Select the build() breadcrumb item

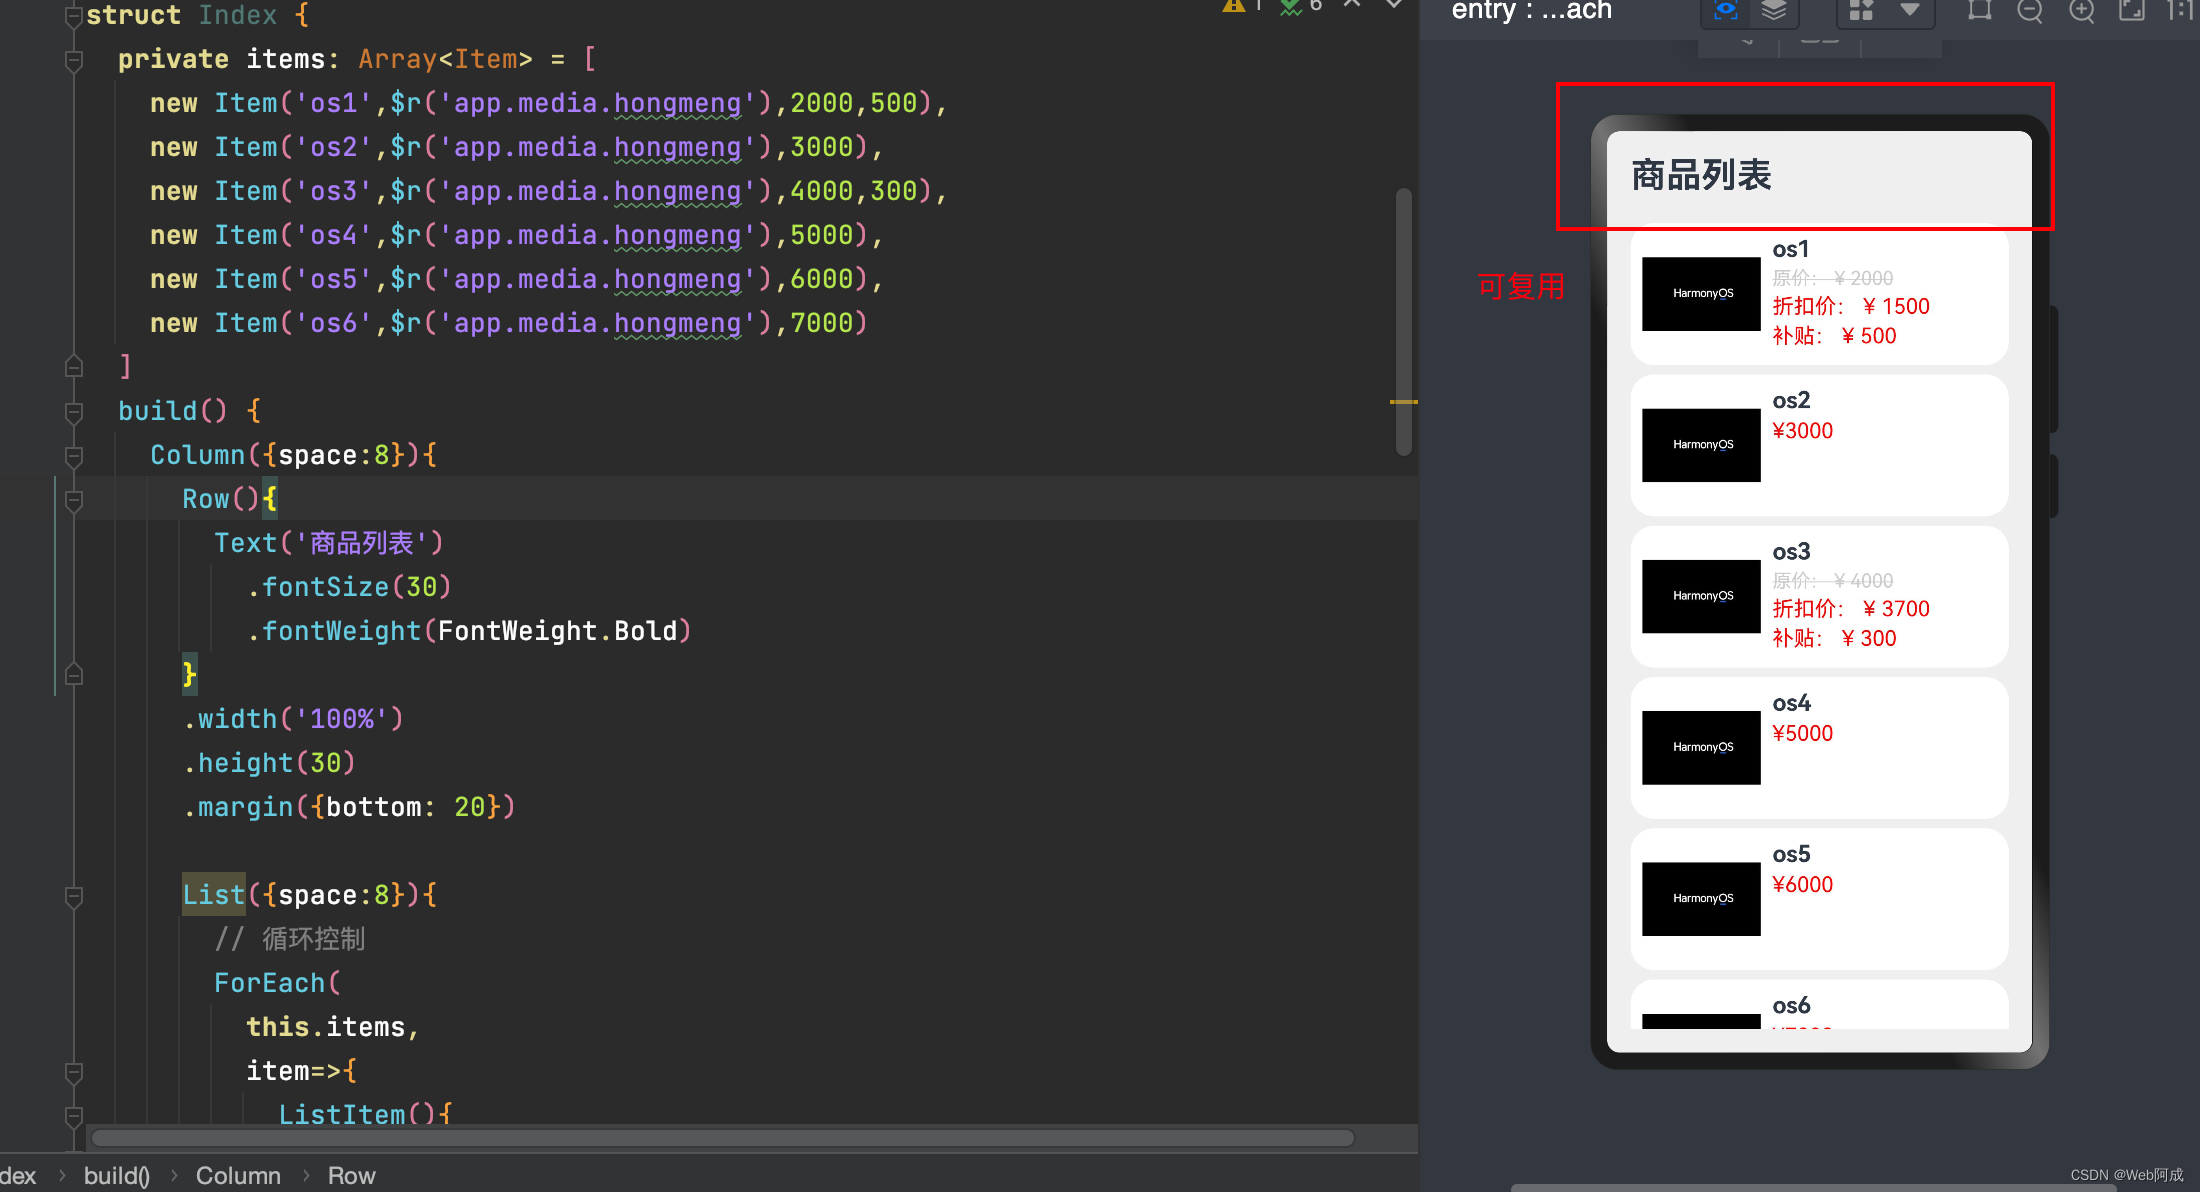[117, 1175]
